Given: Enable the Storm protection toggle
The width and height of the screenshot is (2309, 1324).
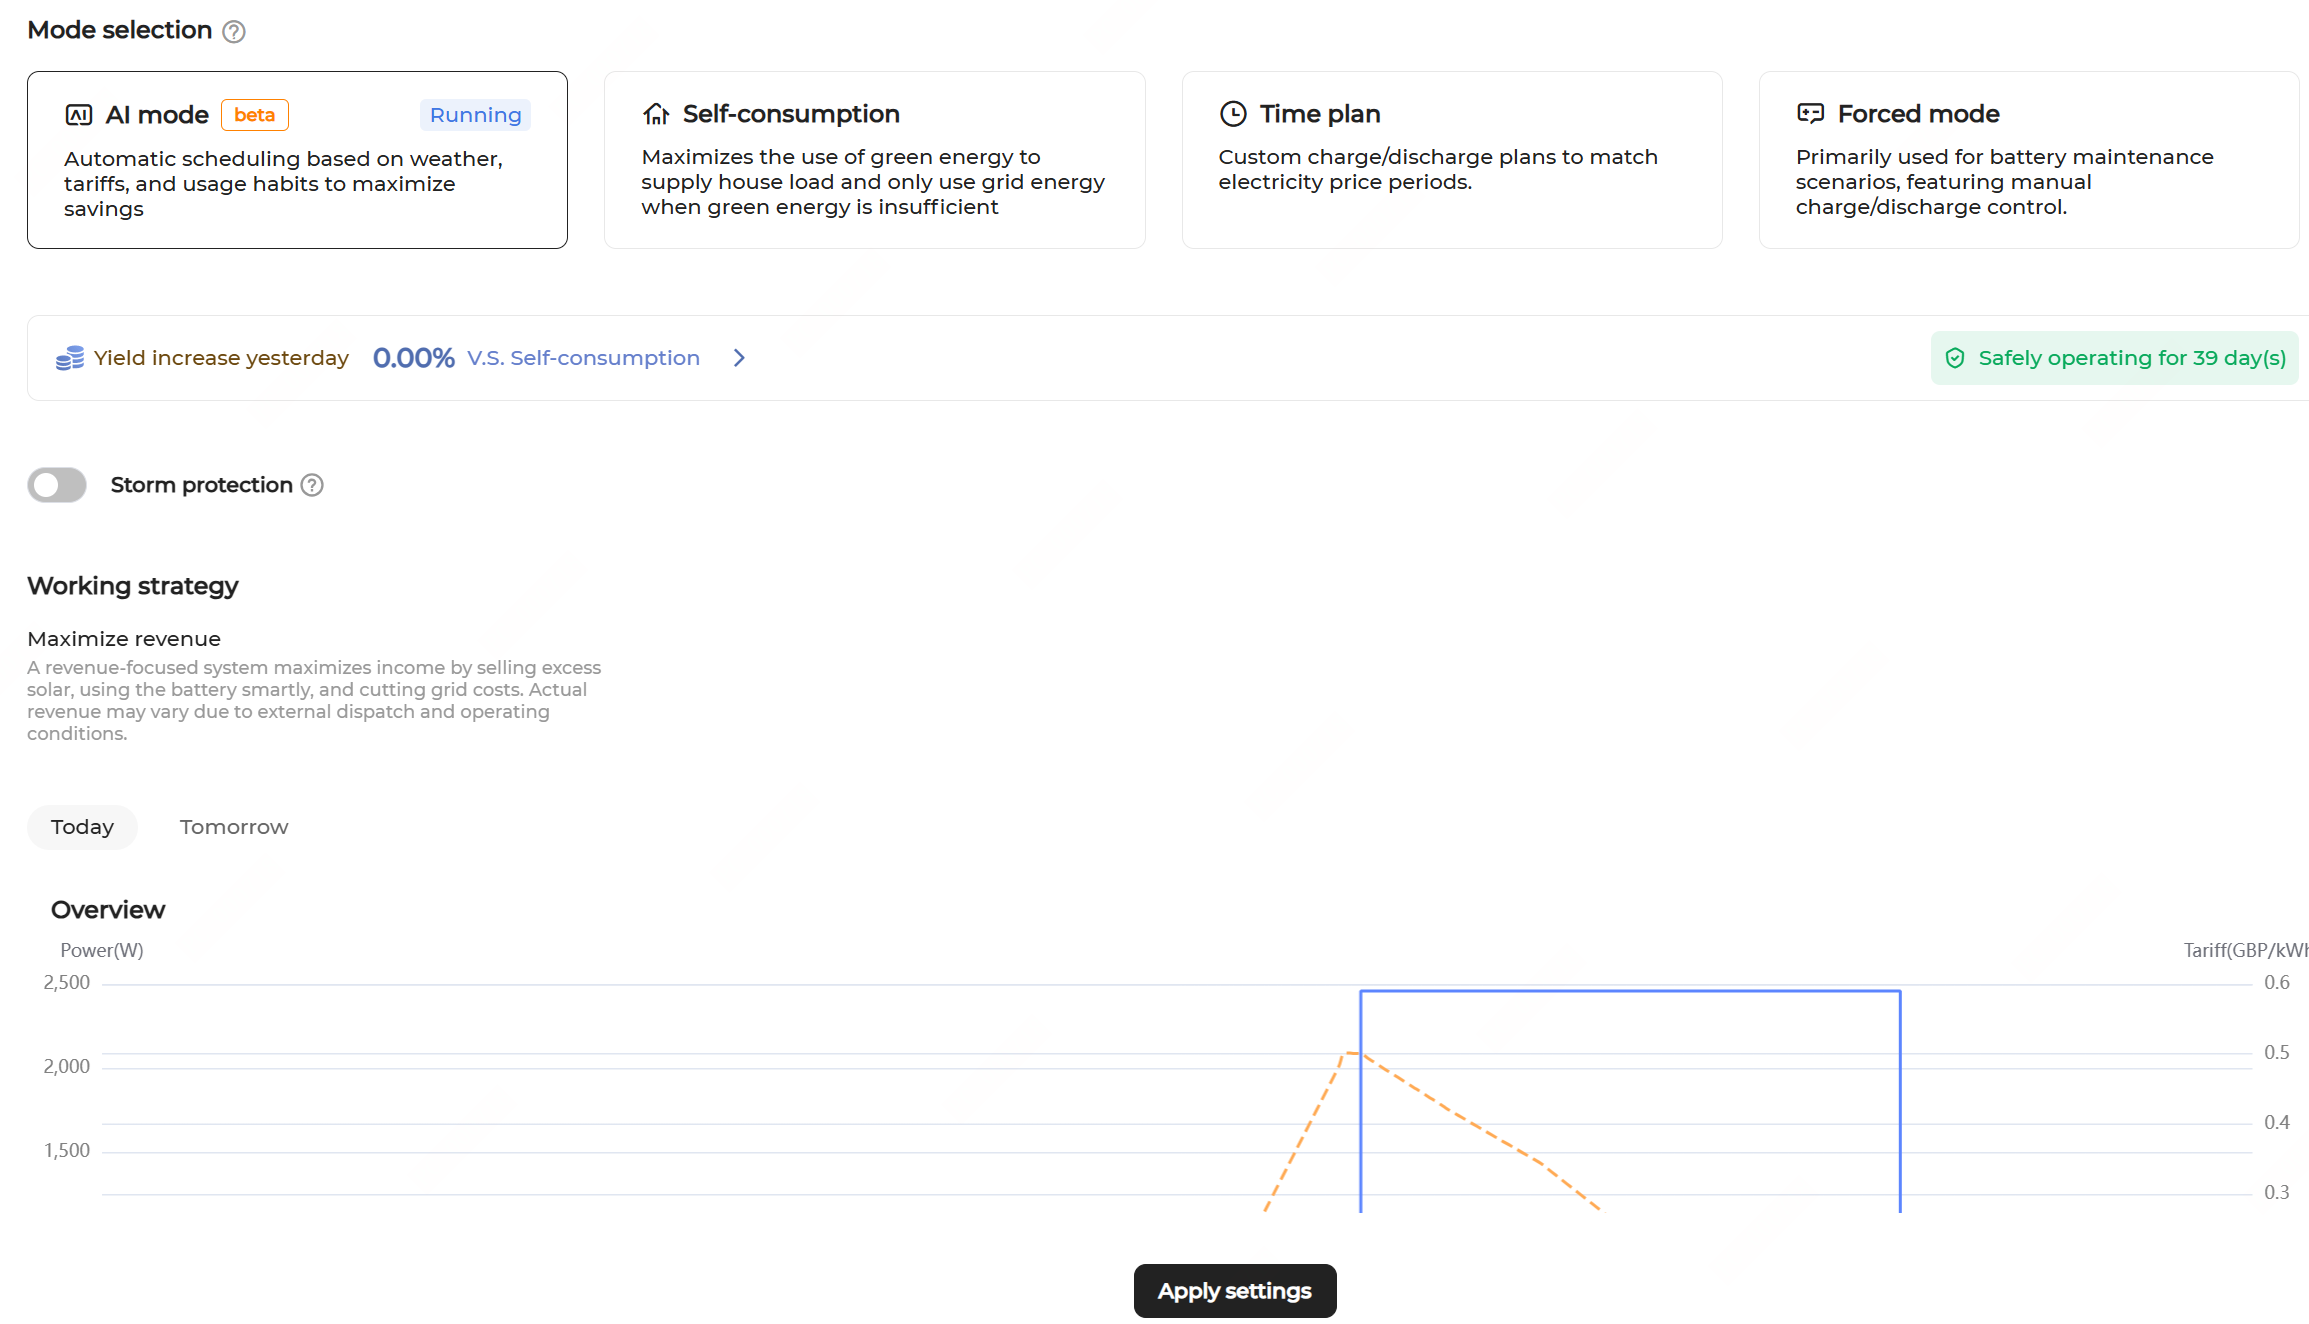Looking at the screenshot, I should click(x=57, y=485).
